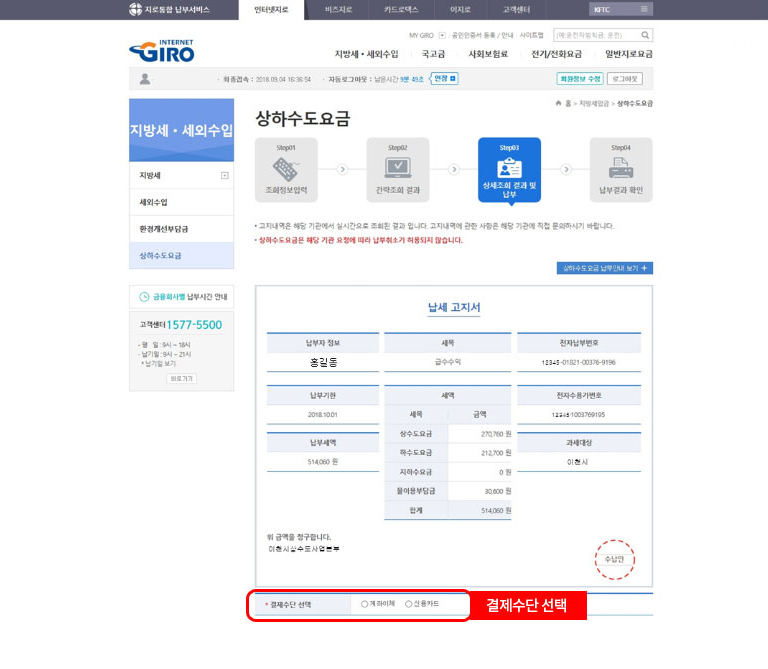Click the clock icon beside 금융회사별 납부시간 안내

pyautogui.click(x=144, y=297)
